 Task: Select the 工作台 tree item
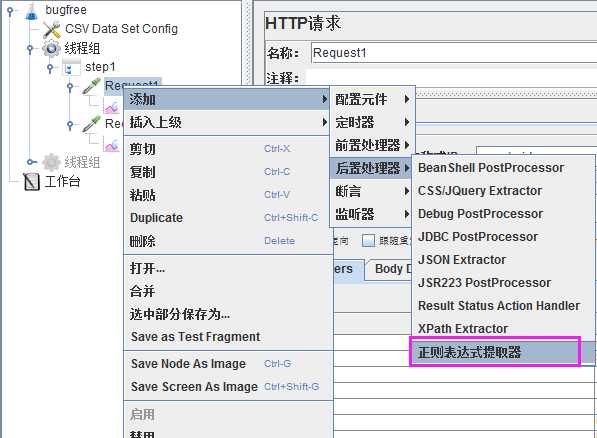(63, 182)
